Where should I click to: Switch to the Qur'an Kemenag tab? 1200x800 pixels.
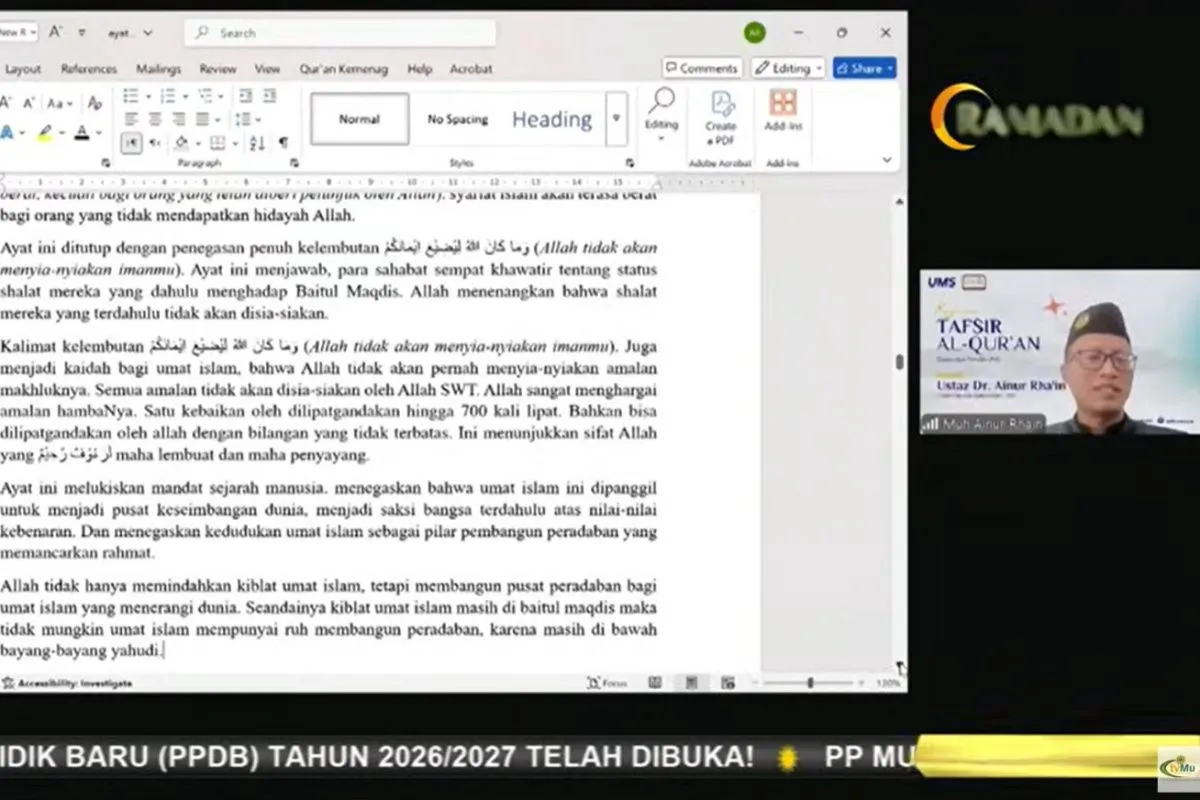(x=343, y=69)
